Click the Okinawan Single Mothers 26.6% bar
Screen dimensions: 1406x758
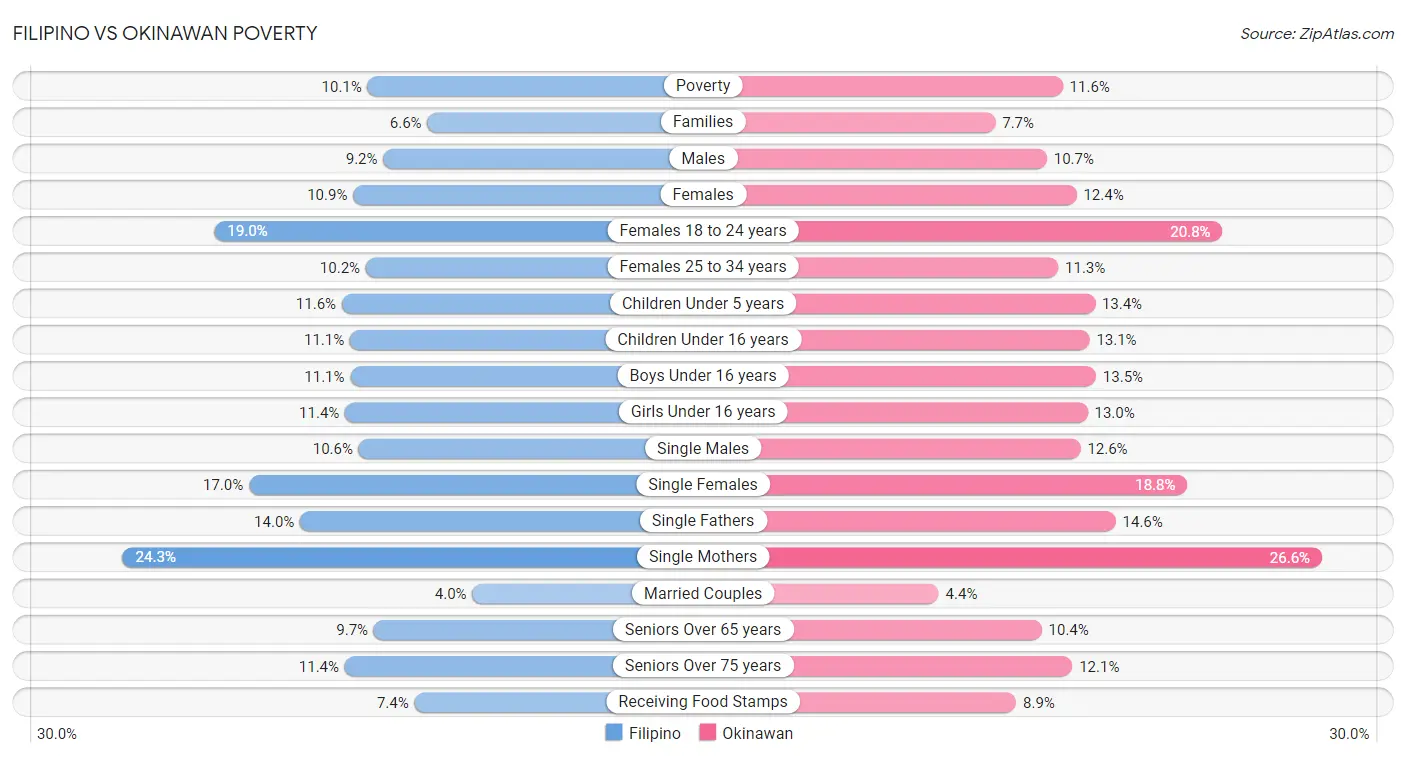pos(1012,557)
